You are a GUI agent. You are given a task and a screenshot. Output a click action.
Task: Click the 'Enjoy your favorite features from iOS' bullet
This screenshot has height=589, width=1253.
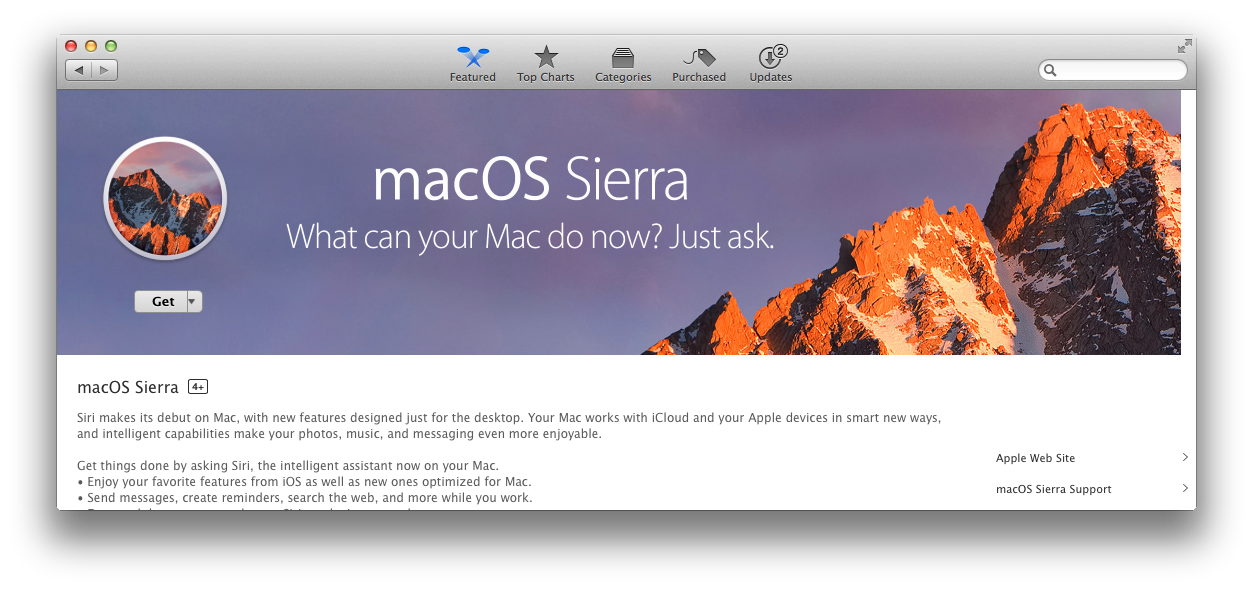coord(304,481)
